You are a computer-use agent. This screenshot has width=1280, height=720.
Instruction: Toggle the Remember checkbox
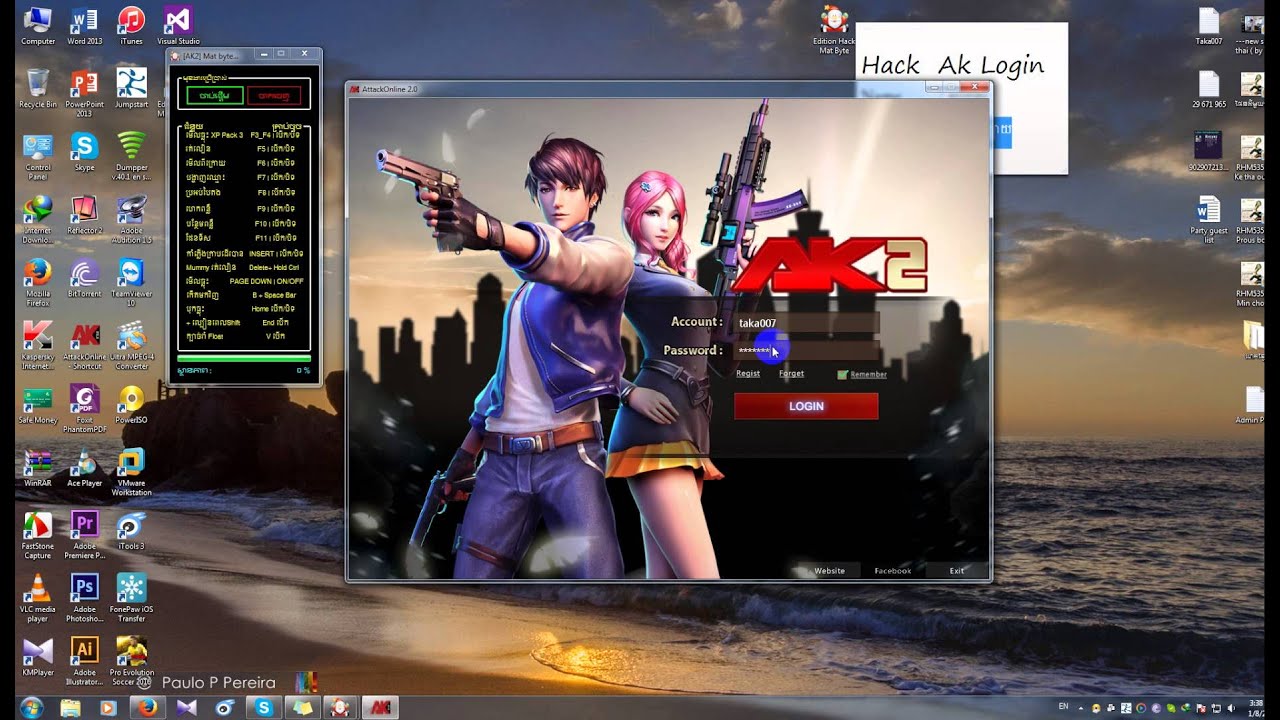pyautogui.click(x=842, y=375)
